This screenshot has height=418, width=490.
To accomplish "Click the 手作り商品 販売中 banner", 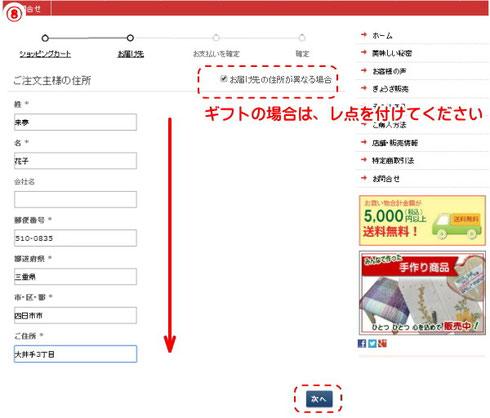I will (x=422, y=293).
